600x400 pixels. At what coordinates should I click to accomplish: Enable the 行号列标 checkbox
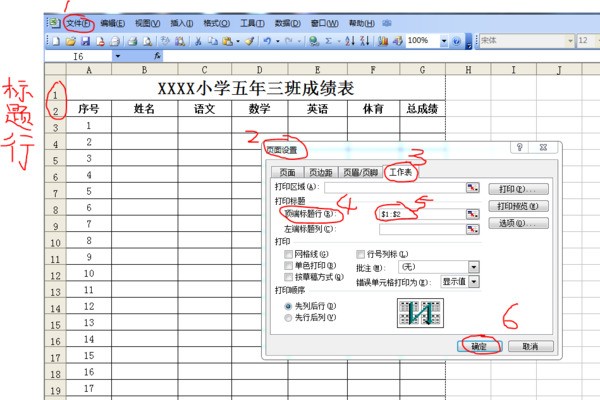(x=360, y=254)
